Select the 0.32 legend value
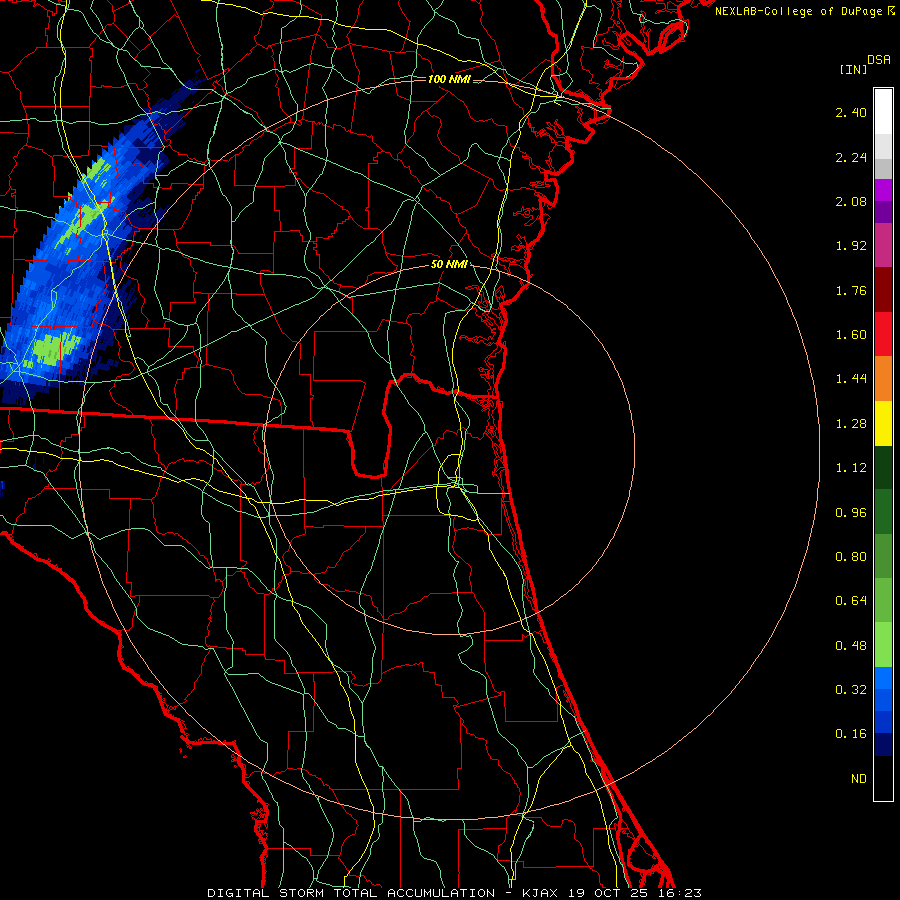The image size is (900, 900). tap(851, 690)
